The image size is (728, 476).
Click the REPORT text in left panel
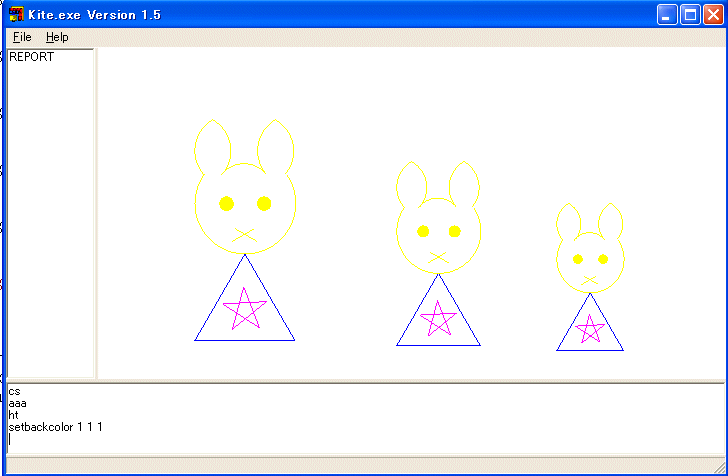tap(32, 57)
